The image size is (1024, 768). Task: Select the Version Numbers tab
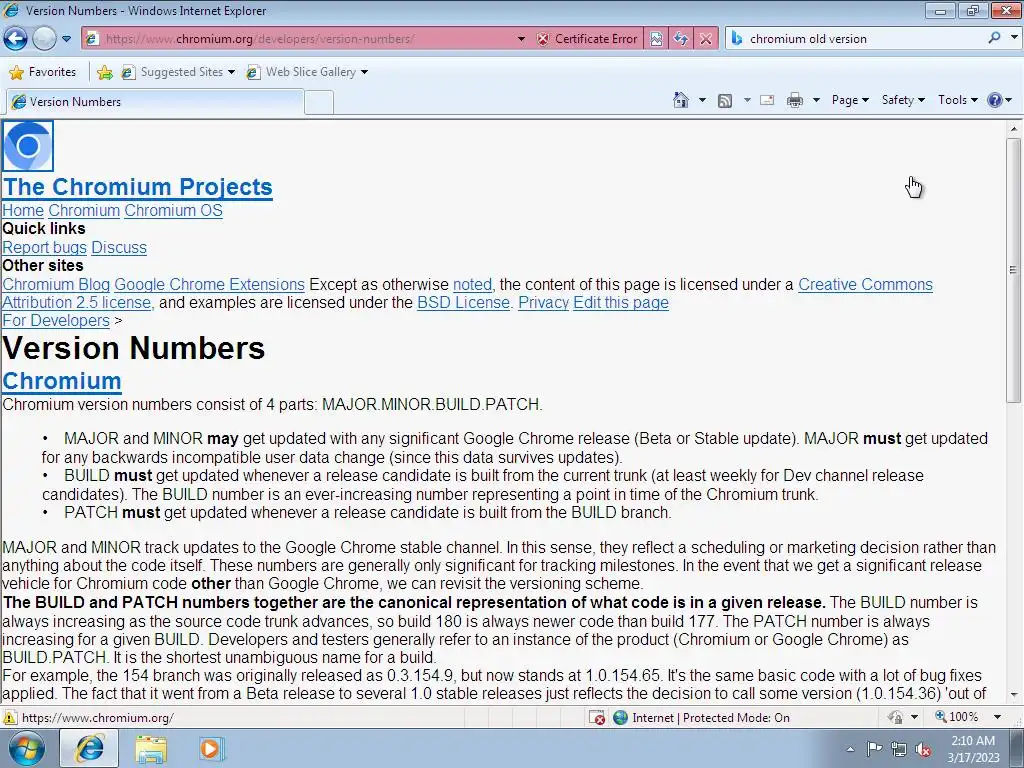tap(155, 102)
